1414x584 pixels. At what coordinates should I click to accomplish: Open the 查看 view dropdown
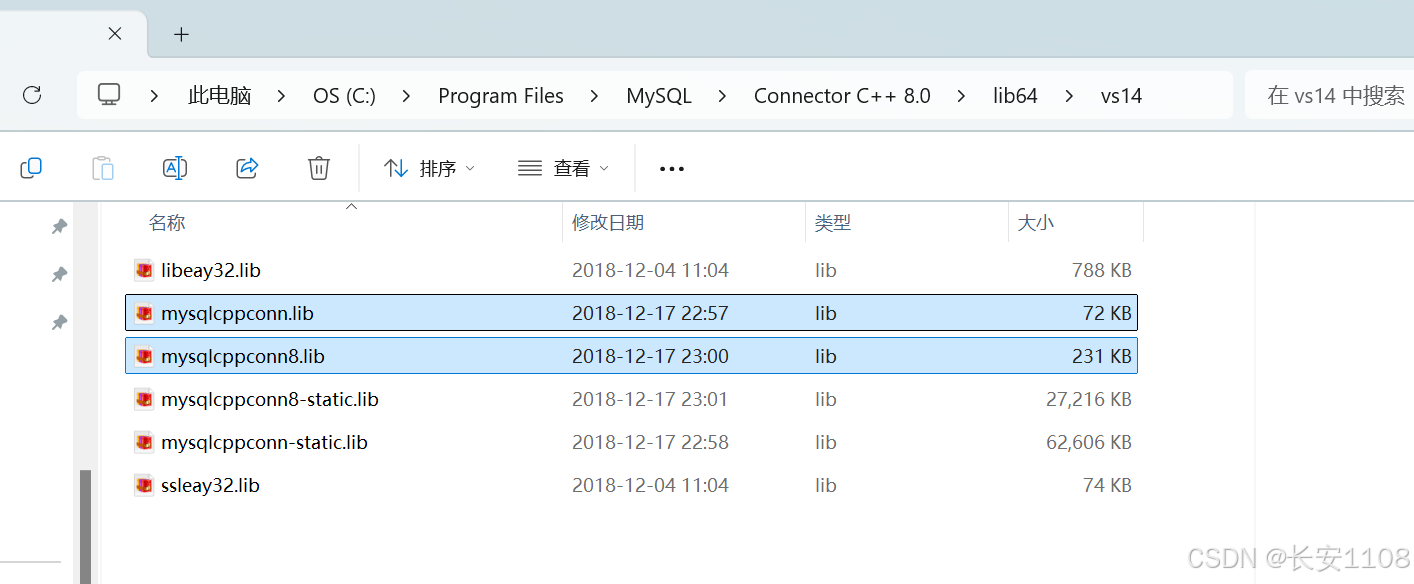tap(563, 168)
